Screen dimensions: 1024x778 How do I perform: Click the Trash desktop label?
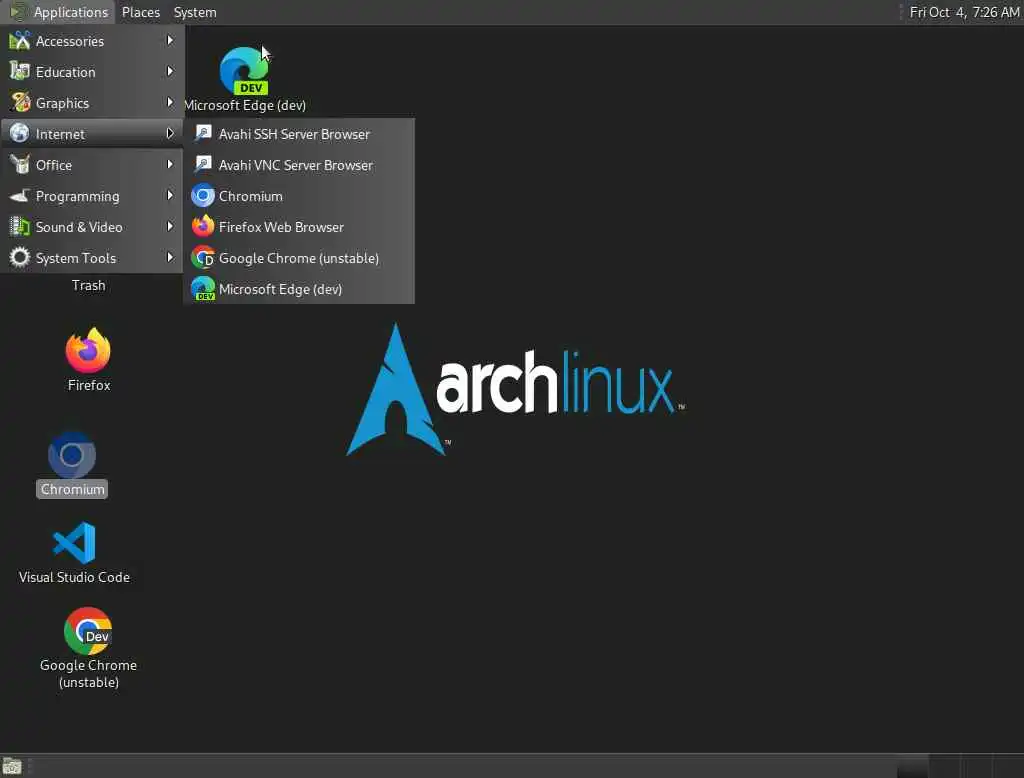[x=88, y=285]
